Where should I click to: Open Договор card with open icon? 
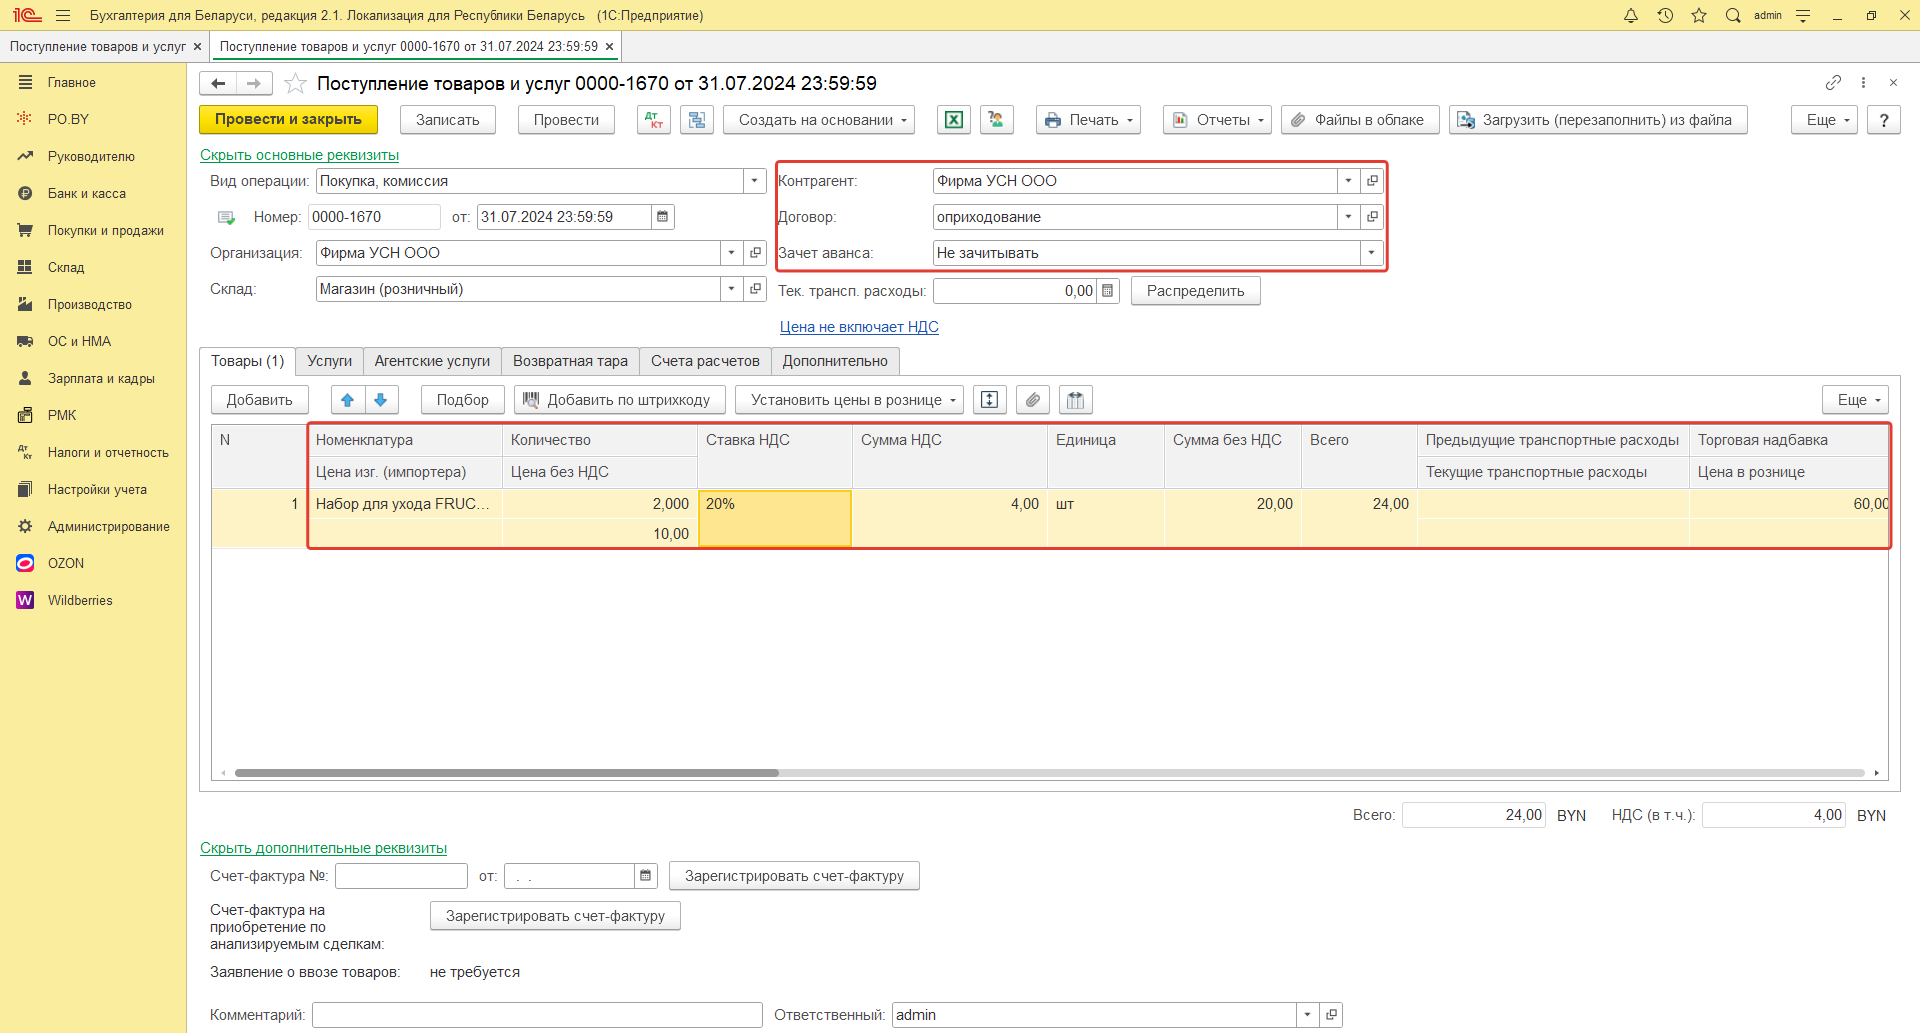(1373, 217)
